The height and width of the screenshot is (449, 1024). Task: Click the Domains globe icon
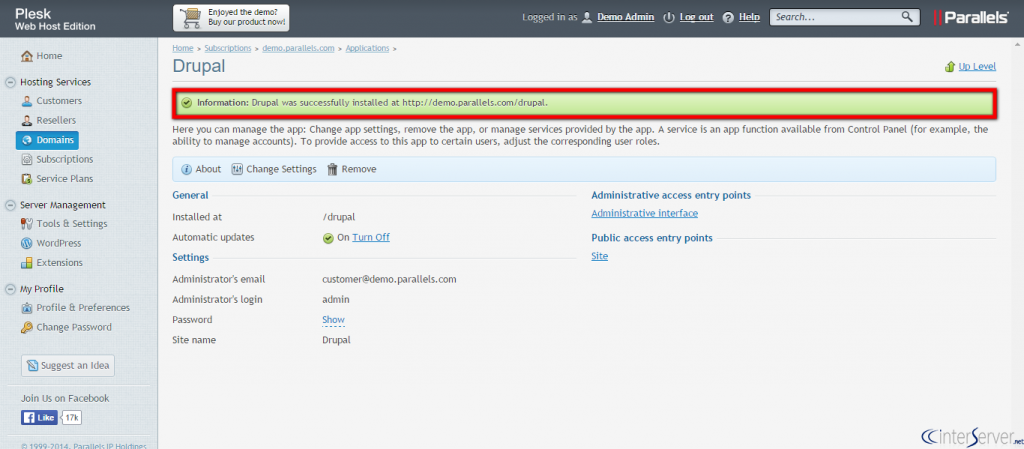pyautogui.click(x=27, y=140)
